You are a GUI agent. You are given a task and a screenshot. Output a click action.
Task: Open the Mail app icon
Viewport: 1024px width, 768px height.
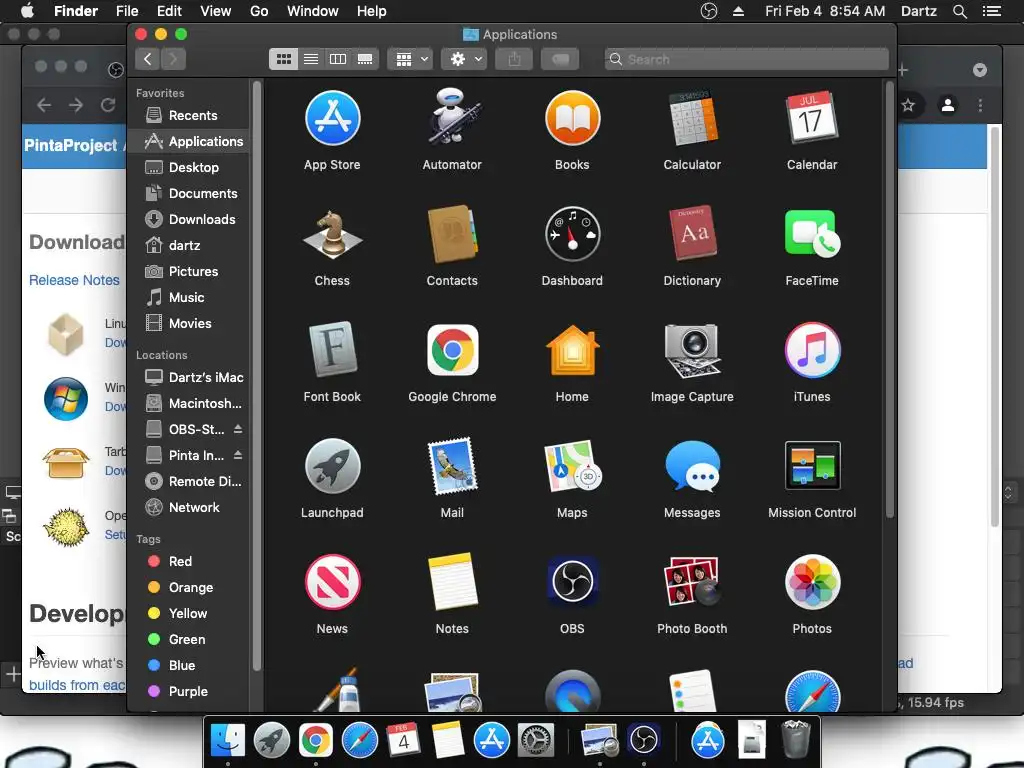pos(452,466)
